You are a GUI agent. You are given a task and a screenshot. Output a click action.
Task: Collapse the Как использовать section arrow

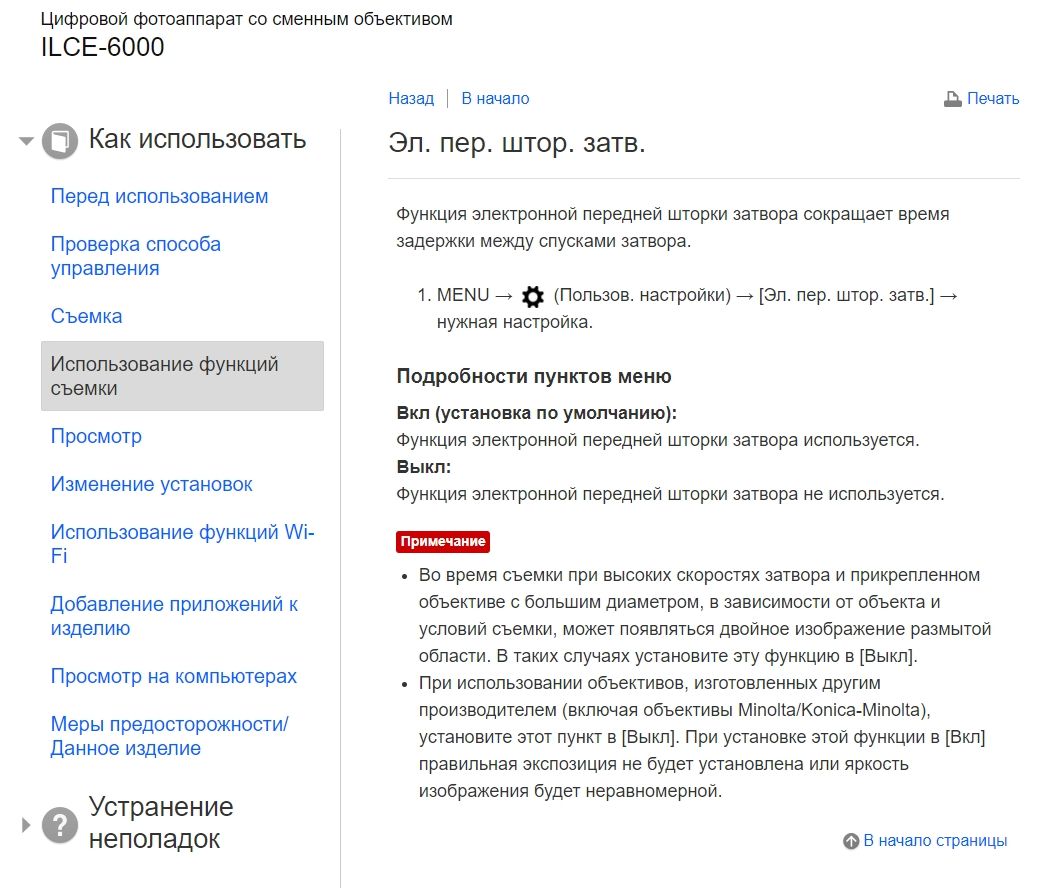pyautogui.click(x=26, y=141)
